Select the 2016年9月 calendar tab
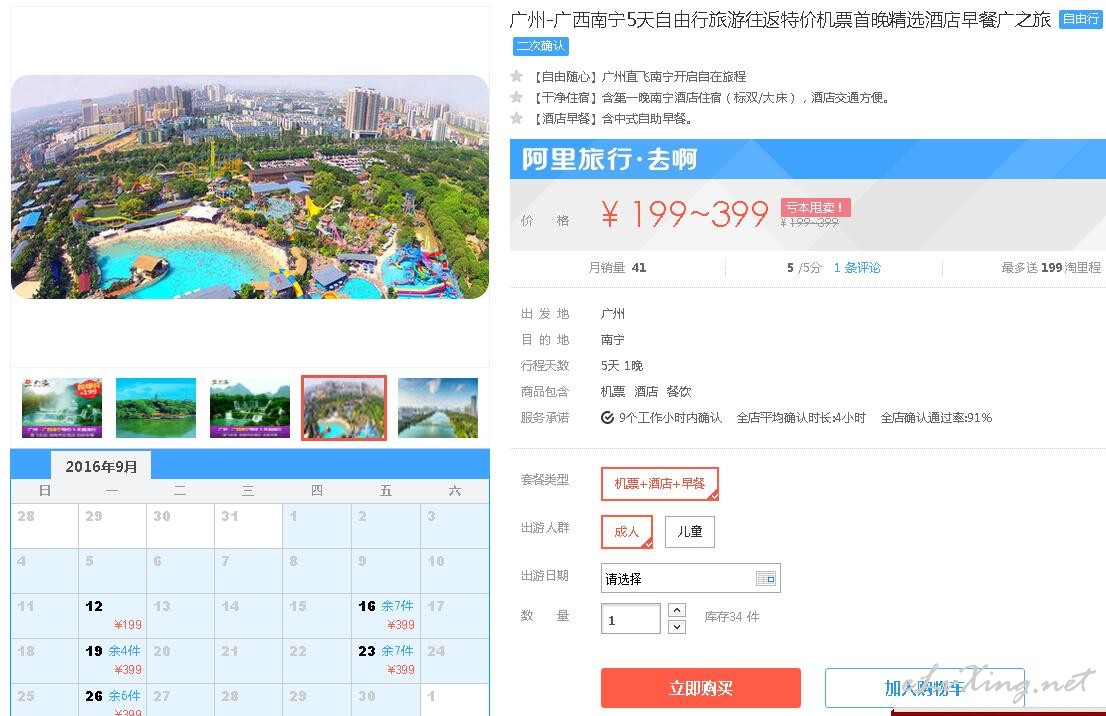The image size is (1106, 716). click(x=101, y=466)
